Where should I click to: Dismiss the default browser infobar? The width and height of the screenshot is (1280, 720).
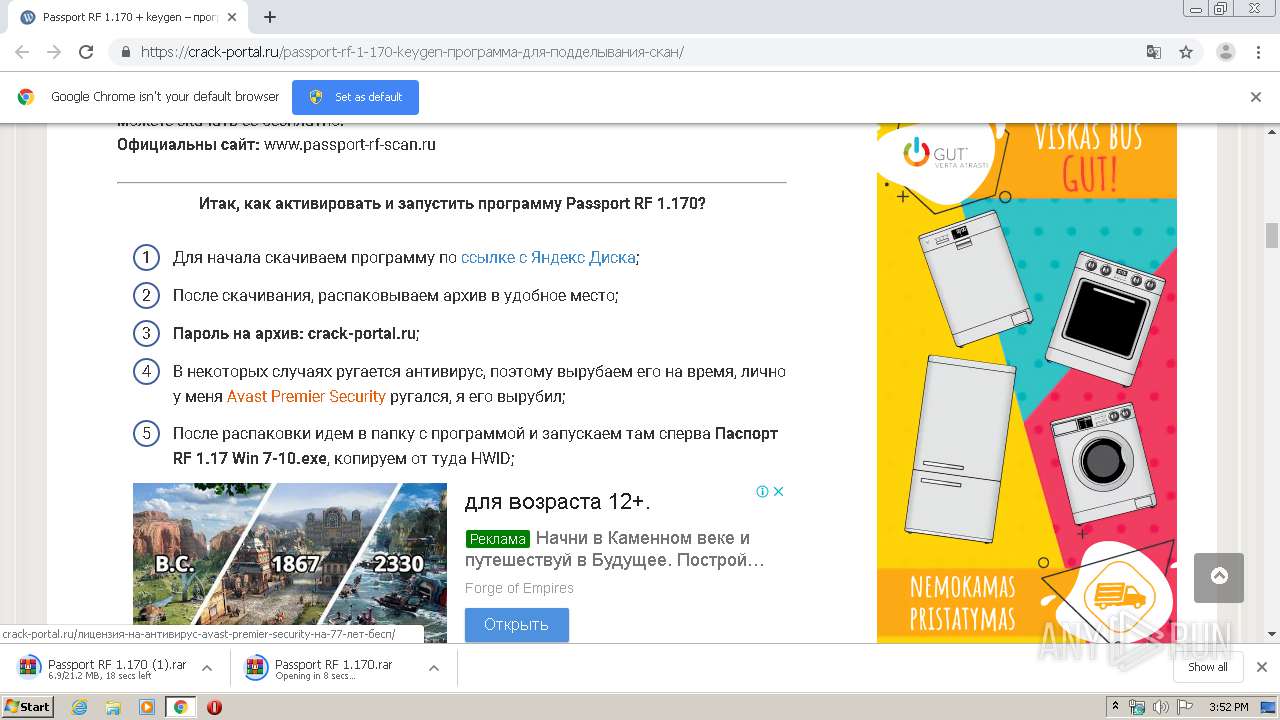click(1256, 97)
